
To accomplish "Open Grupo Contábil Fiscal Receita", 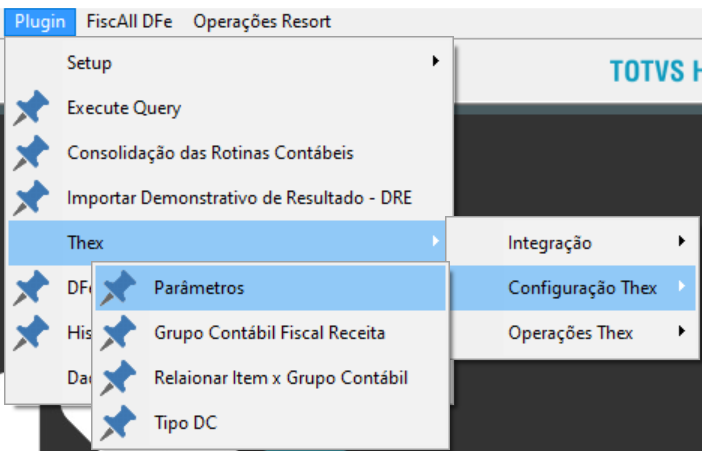I will point(270,333).
